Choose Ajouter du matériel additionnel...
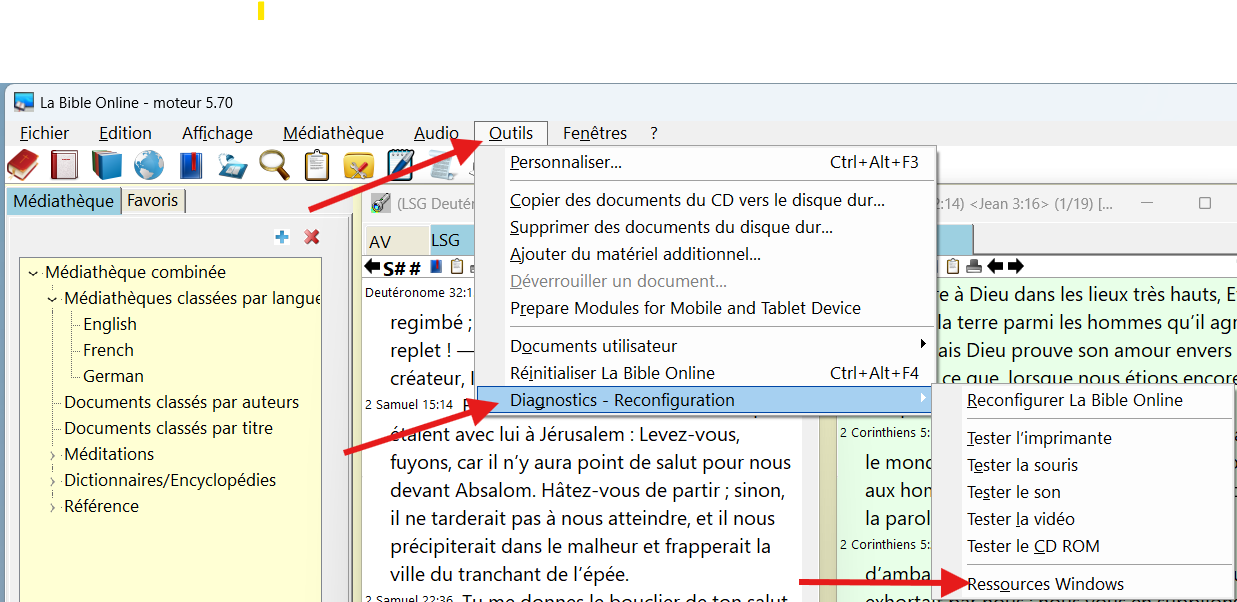This screenshot has width=1237, height=602. pos(705,254)
